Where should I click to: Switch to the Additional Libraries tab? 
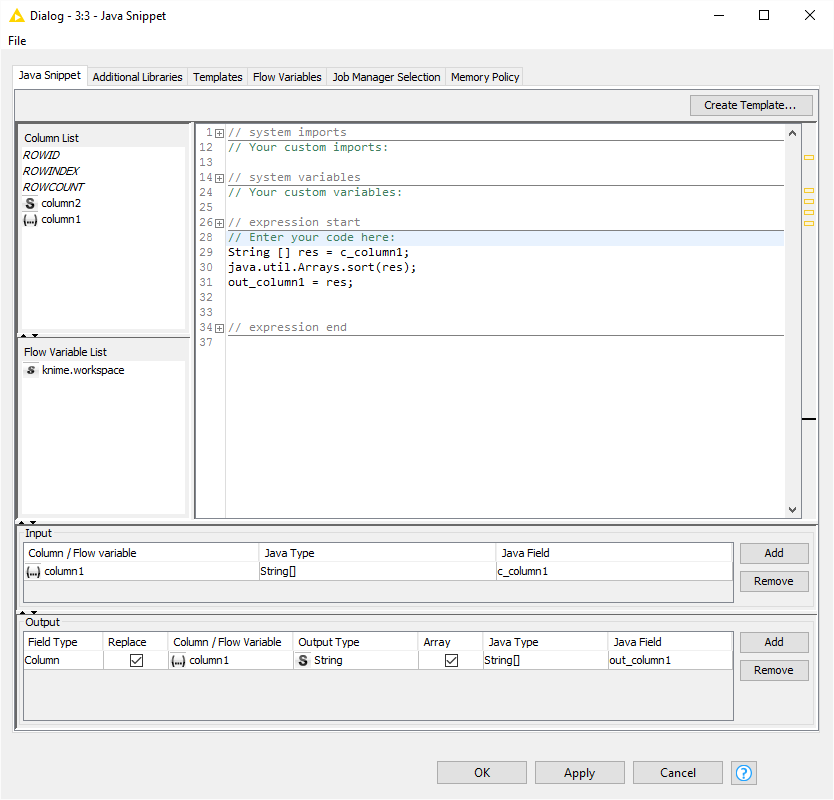(x=137, y=77)
